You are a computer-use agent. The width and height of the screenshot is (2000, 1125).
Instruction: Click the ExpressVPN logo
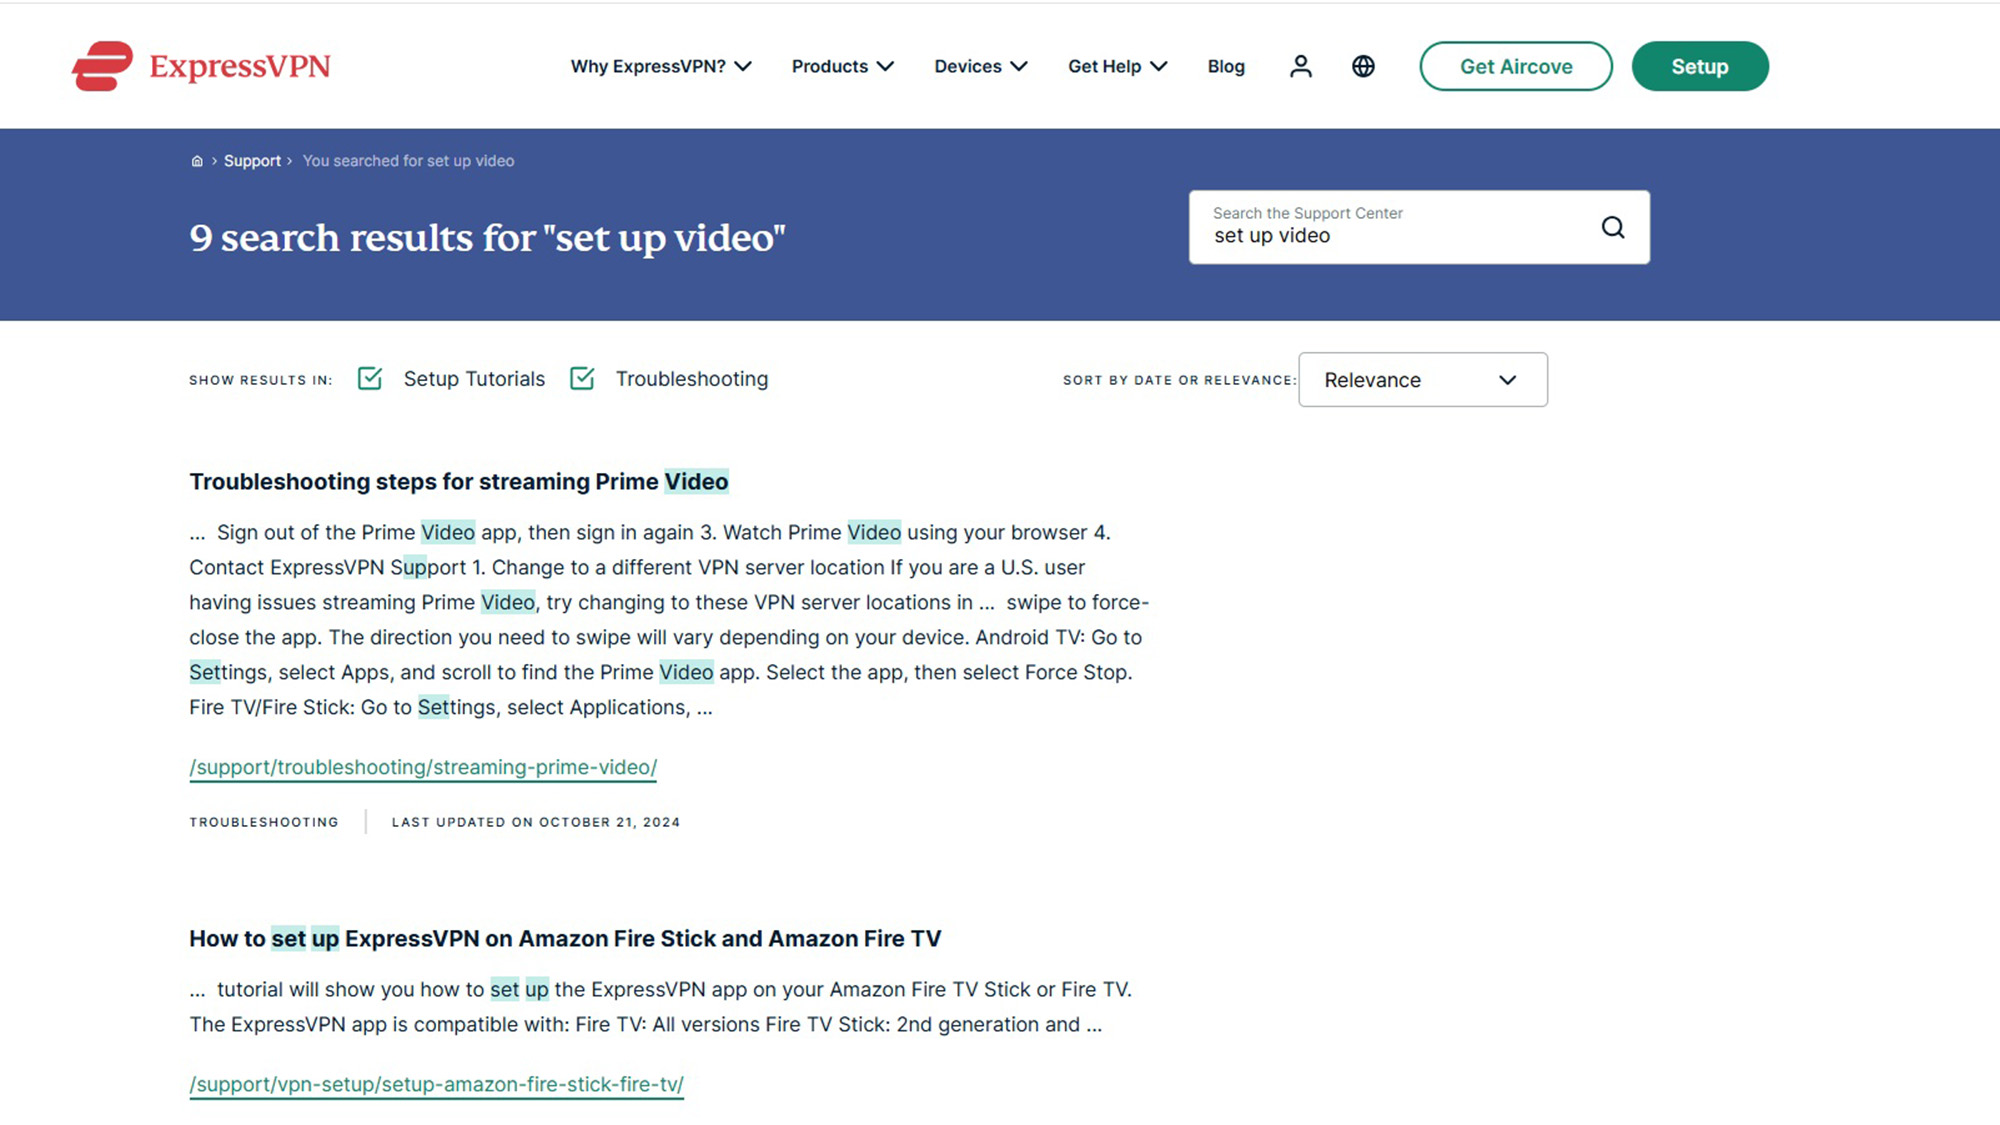[201, 66]
